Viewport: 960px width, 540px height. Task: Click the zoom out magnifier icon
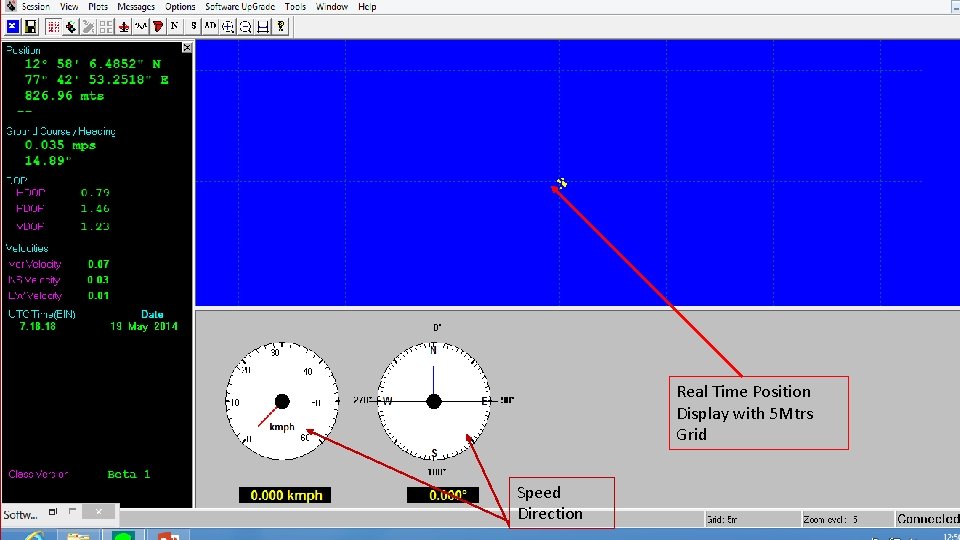245,26
